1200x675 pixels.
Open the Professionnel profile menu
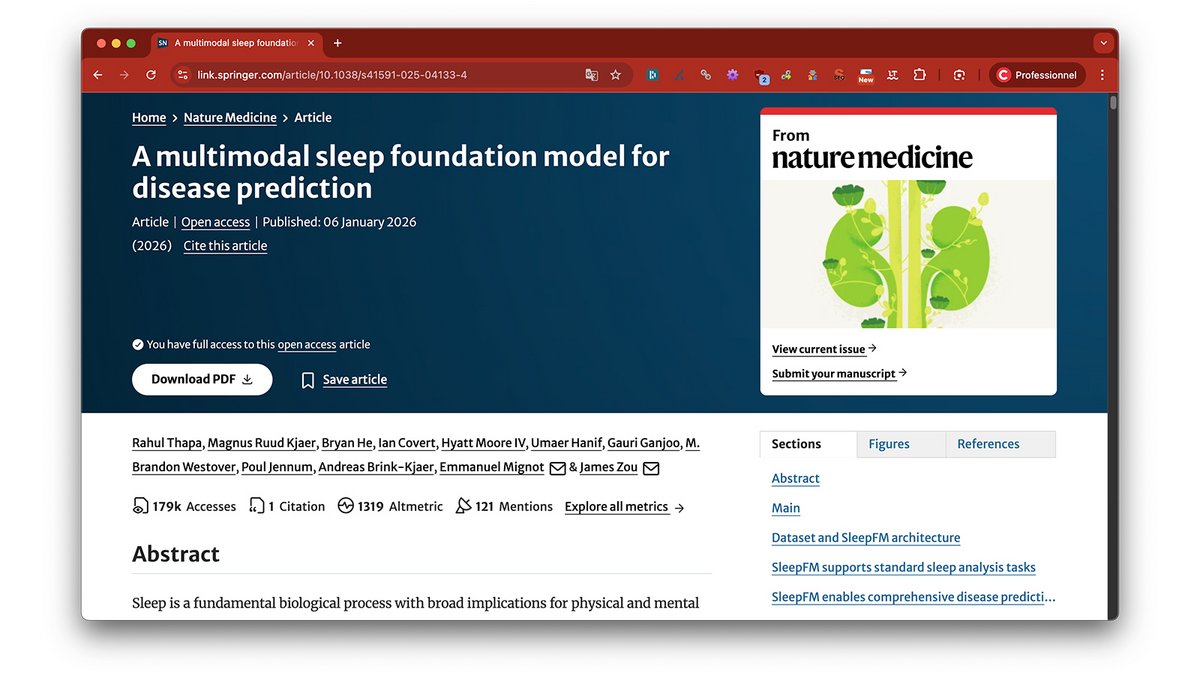pyautogui.click(x=1037, y=75)
